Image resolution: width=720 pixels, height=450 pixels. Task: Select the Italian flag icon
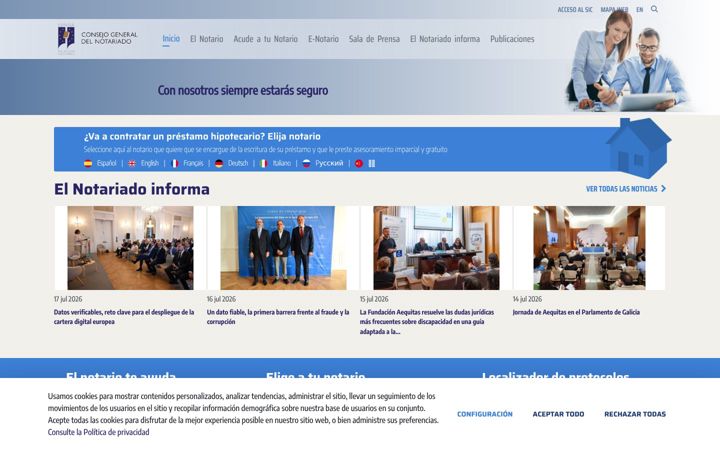tap(264, 163)
